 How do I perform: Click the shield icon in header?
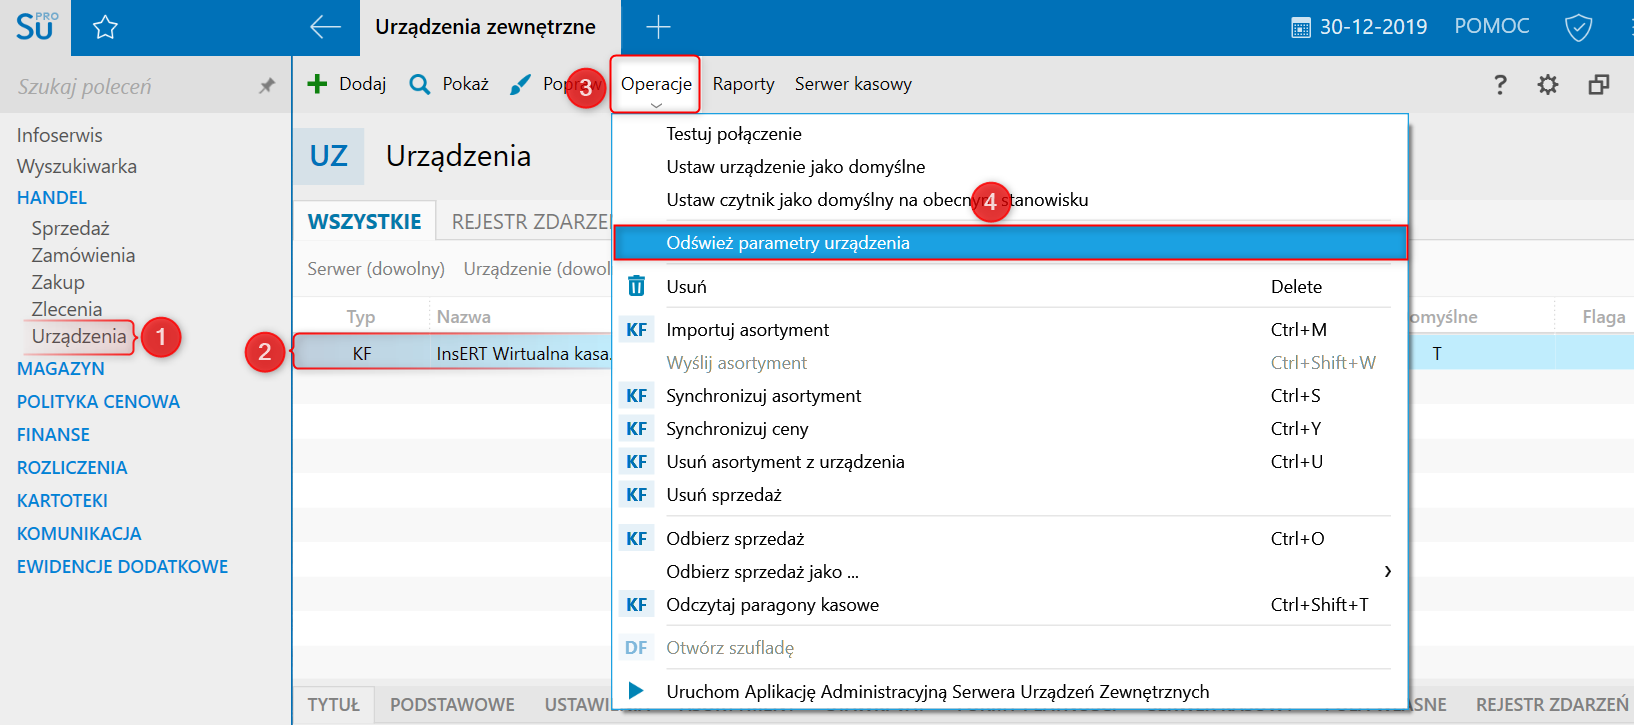(1578, 27)
